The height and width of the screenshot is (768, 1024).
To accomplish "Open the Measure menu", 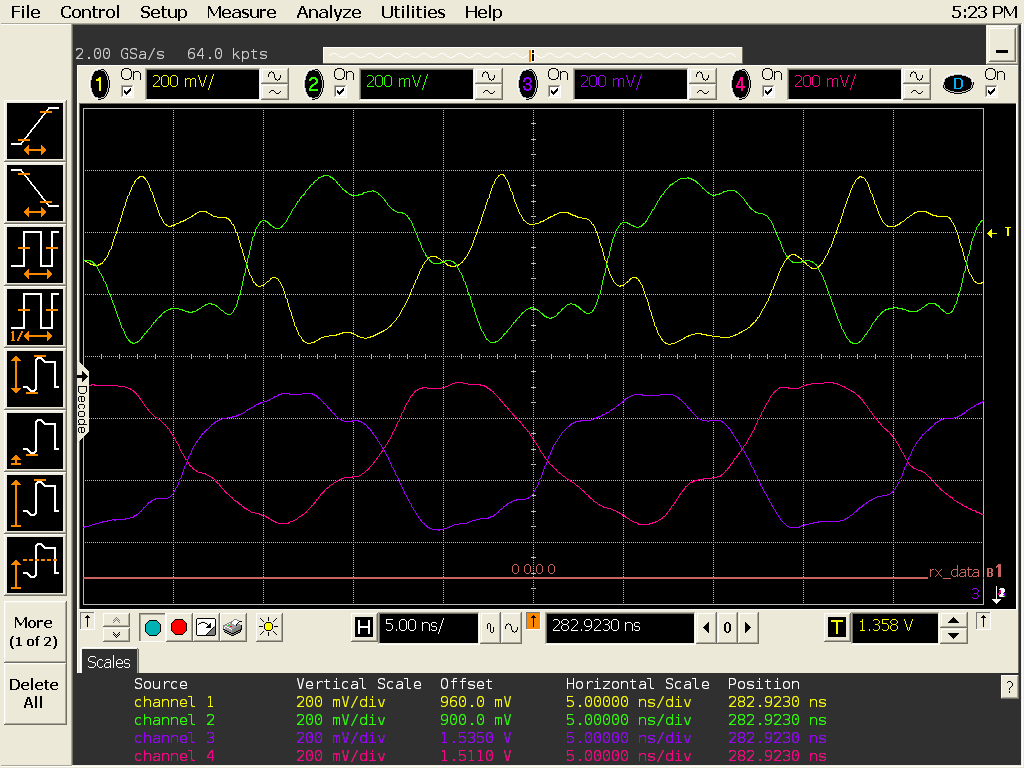I will (241, 12).
